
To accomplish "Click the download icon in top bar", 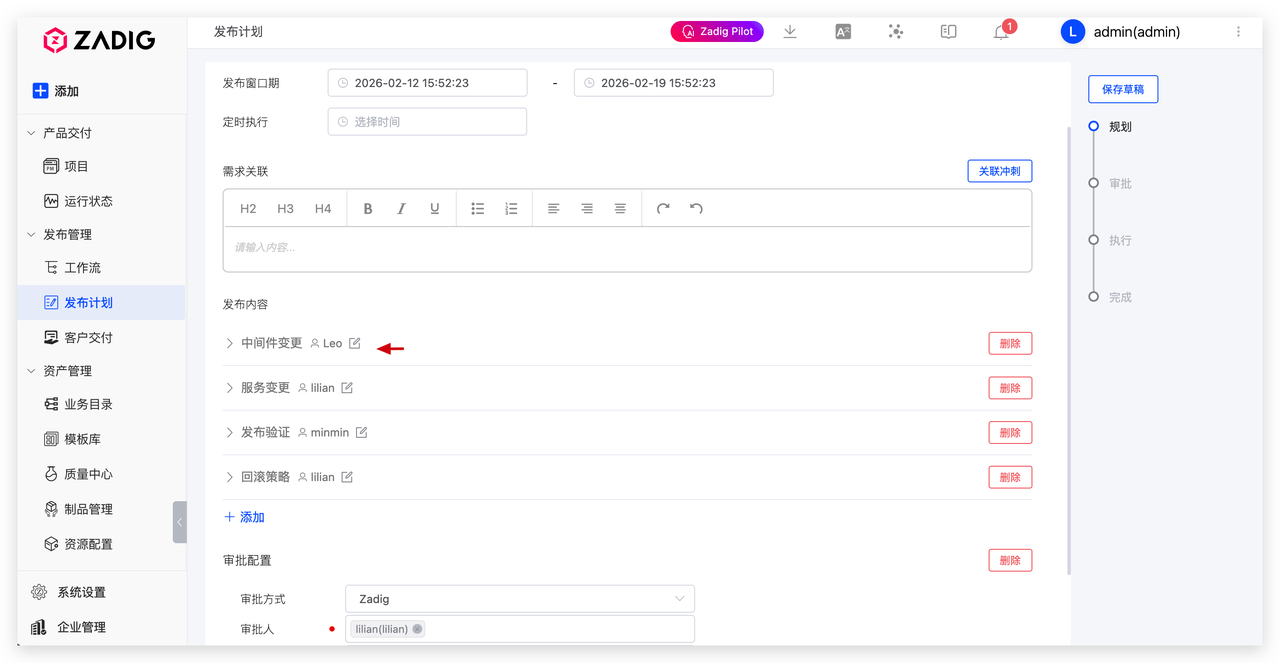I will (790, 32).
